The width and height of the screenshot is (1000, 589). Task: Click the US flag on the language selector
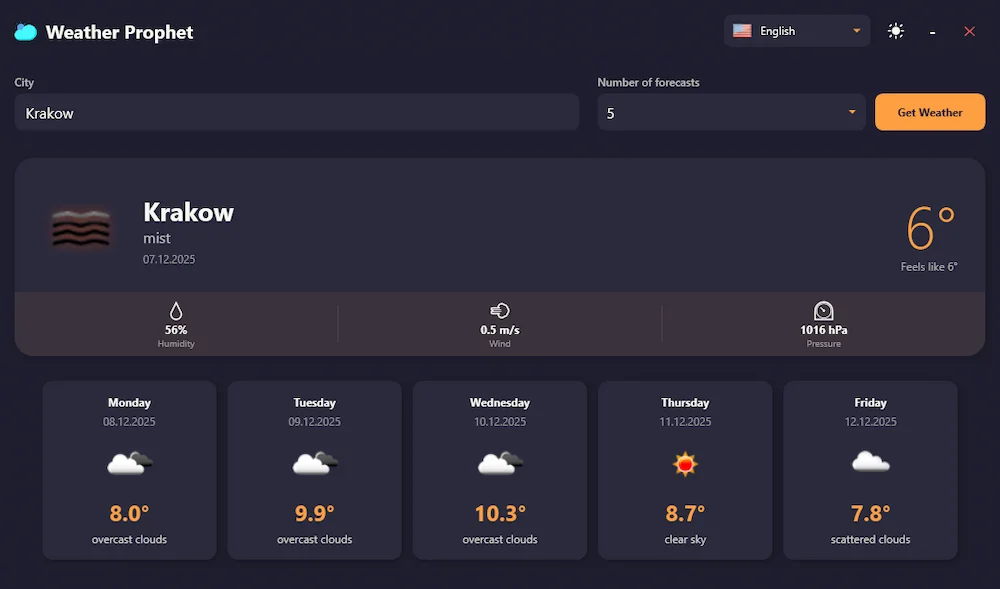click(742, 30)
